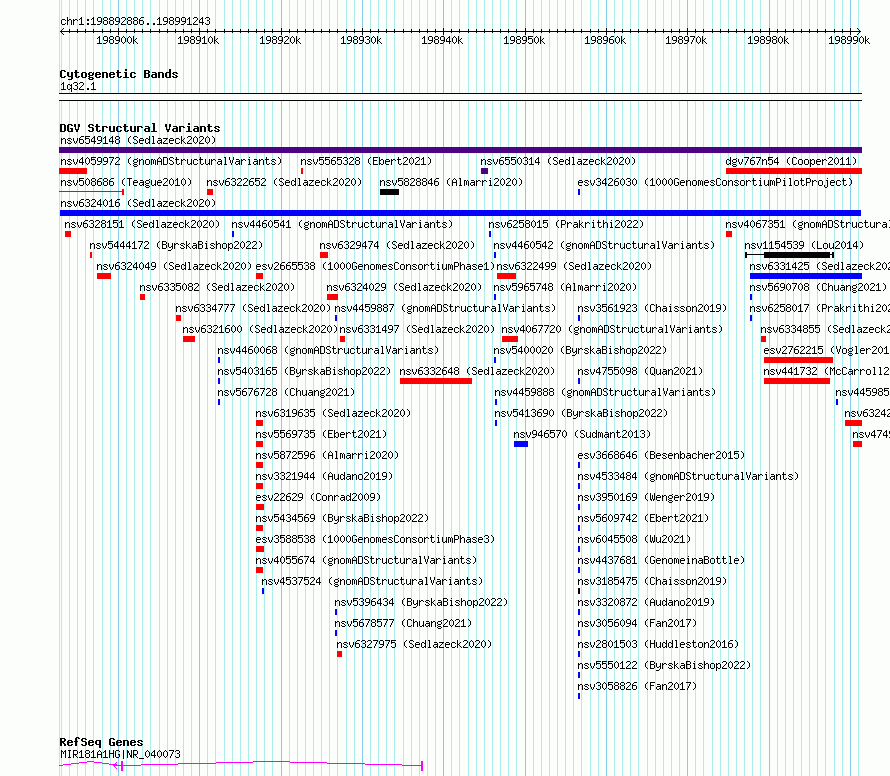Click esv3668646 (Besenbacher2015) label
The image size is (890, 776).
(x=661, y=455)
